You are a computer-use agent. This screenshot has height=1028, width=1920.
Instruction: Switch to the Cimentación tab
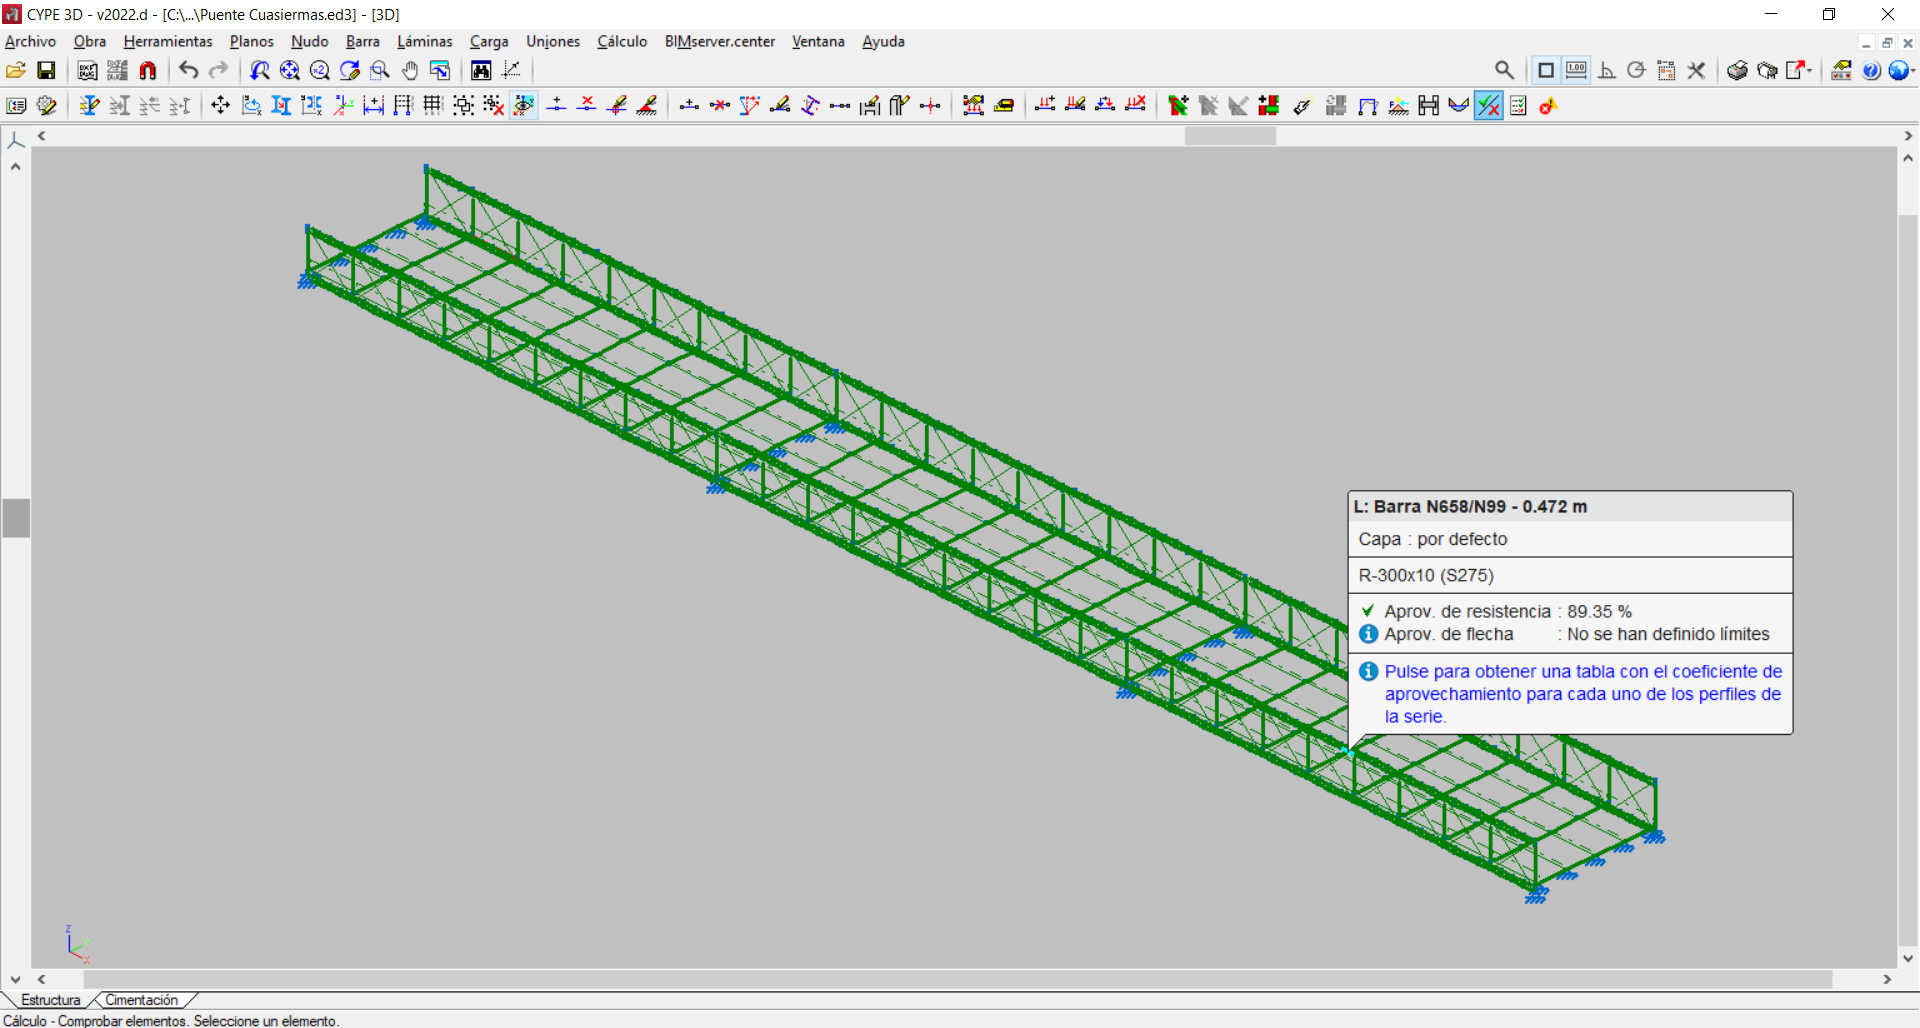(141, 1000)
